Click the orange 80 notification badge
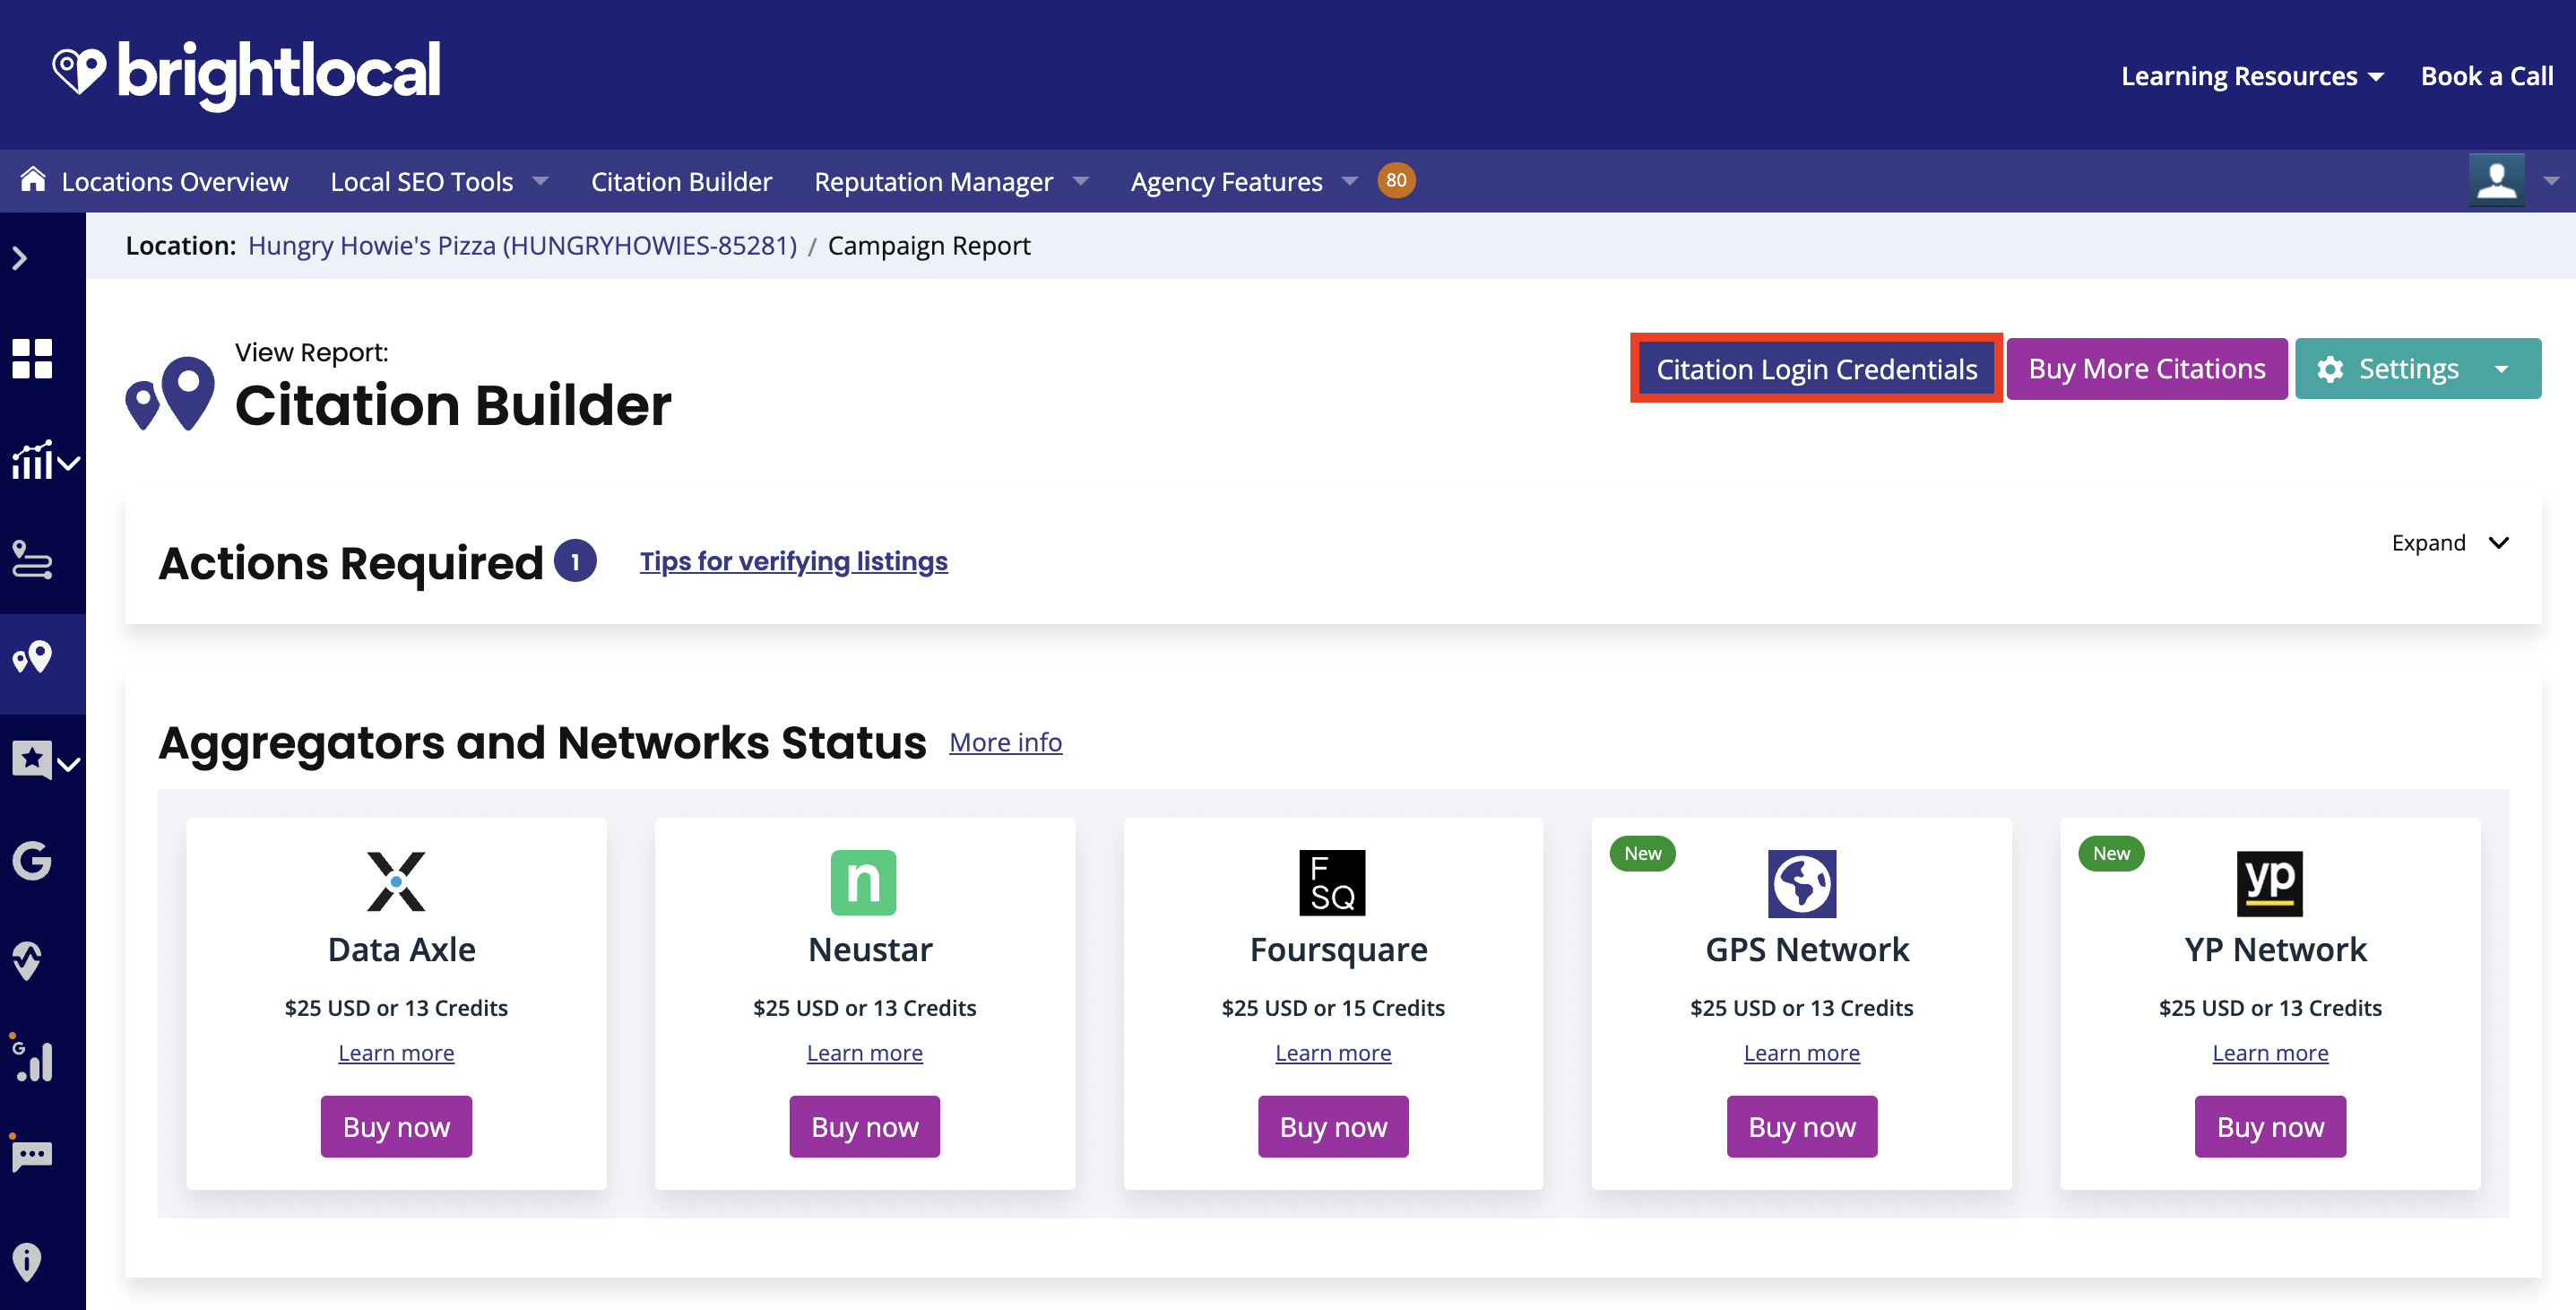Screen dimensions: 2576x1310 tap(1396, 181)
